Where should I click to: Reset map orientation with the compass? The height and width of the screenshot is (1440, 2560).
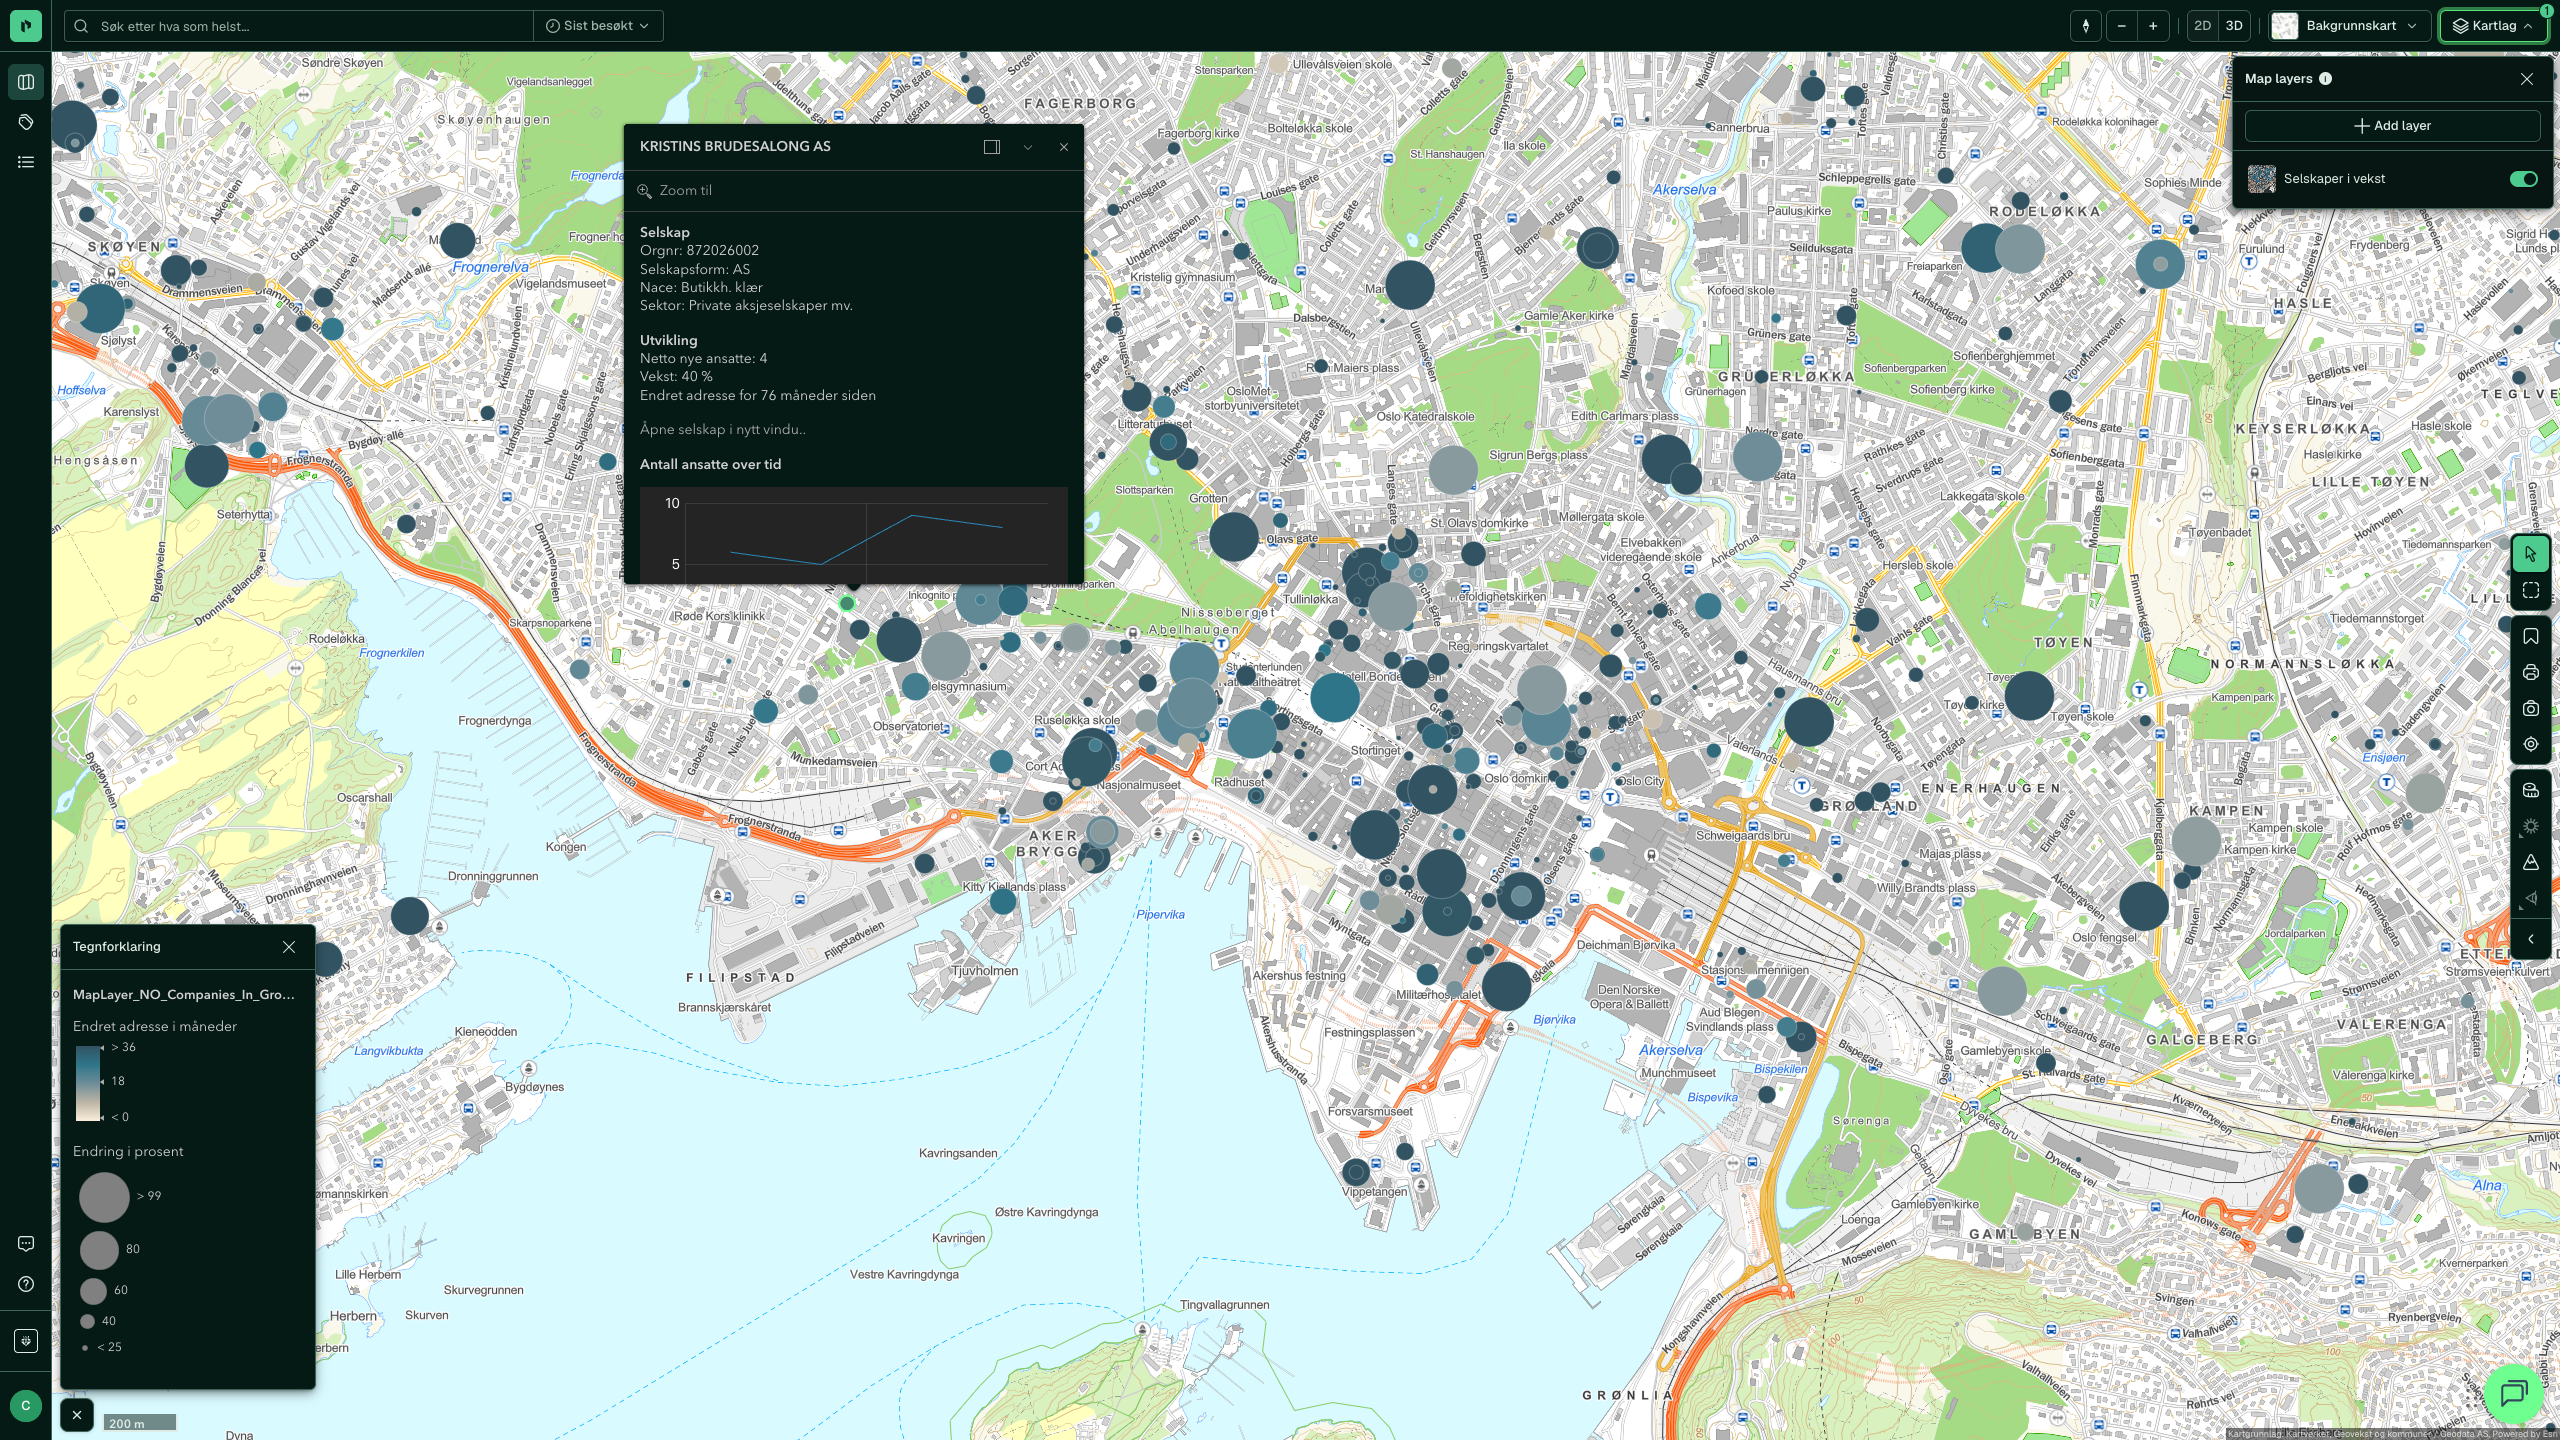2086,26
